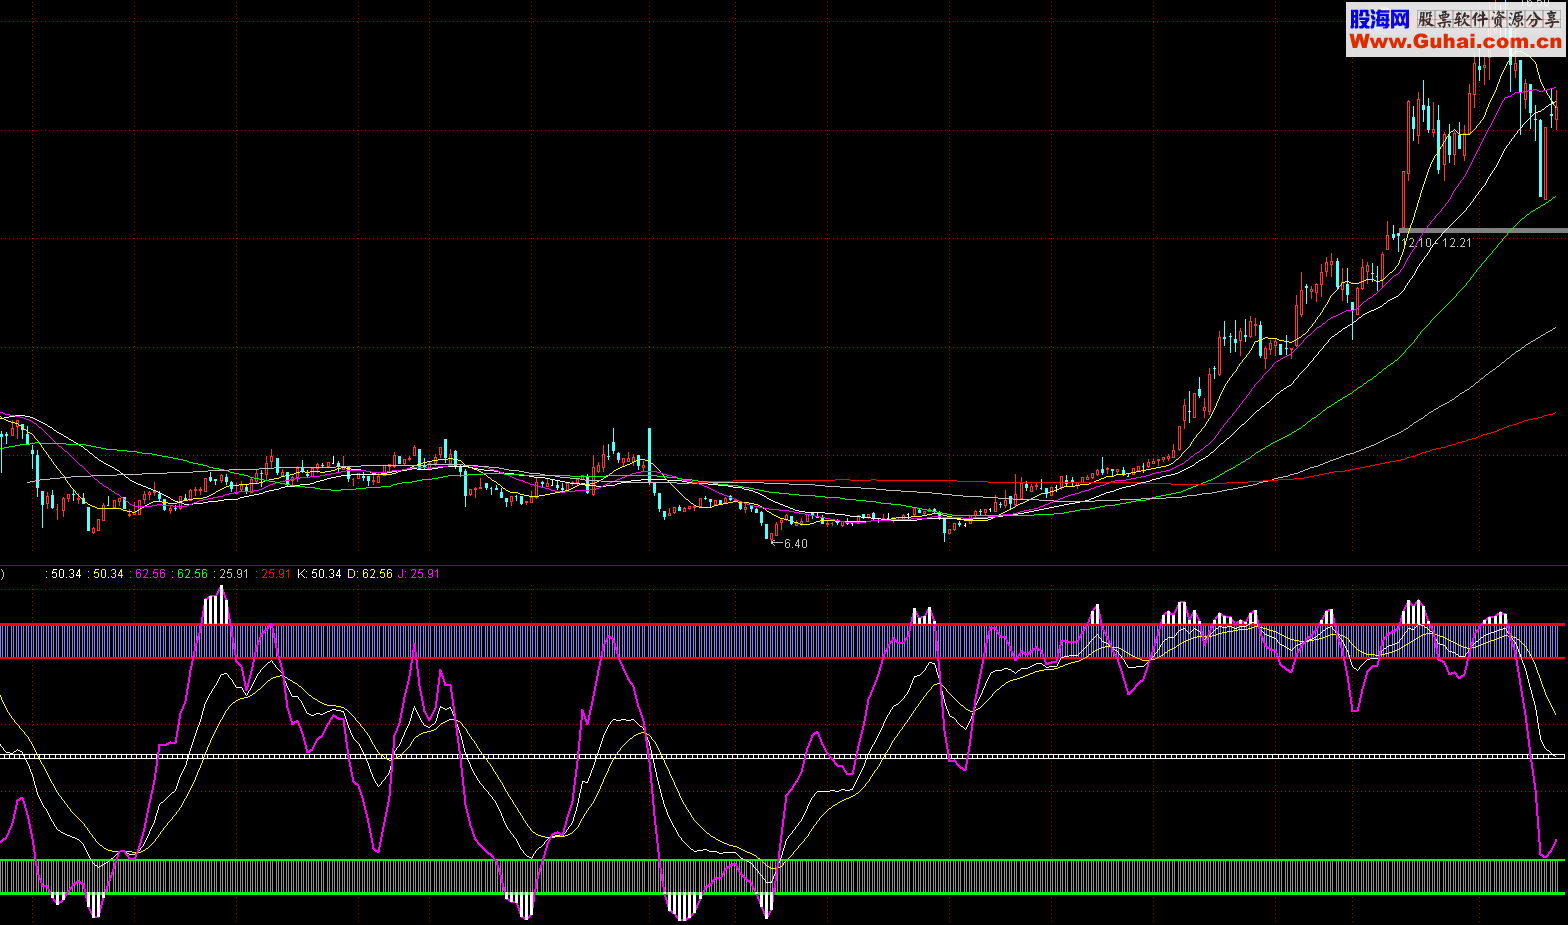Image resolution: width=1568 pixels, height=925 pixels.
Task: Click the green 62.56 indicator readout
Action: tap(190, 574)
